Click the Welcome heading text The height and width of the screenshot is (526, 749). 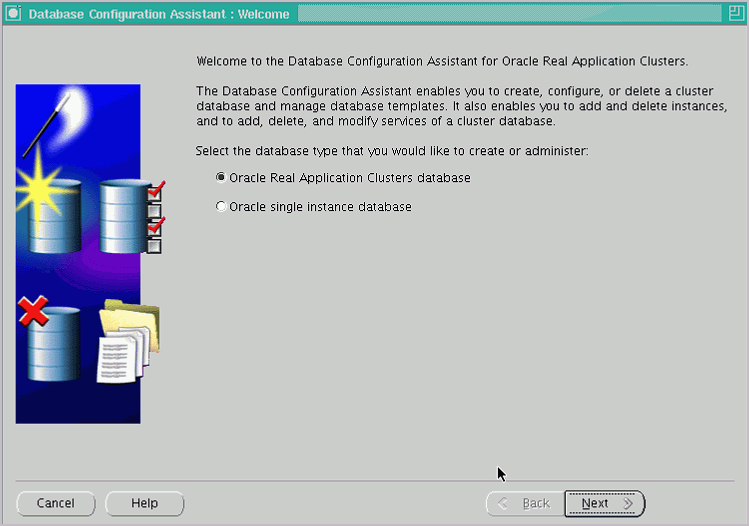tap(442, 61)
